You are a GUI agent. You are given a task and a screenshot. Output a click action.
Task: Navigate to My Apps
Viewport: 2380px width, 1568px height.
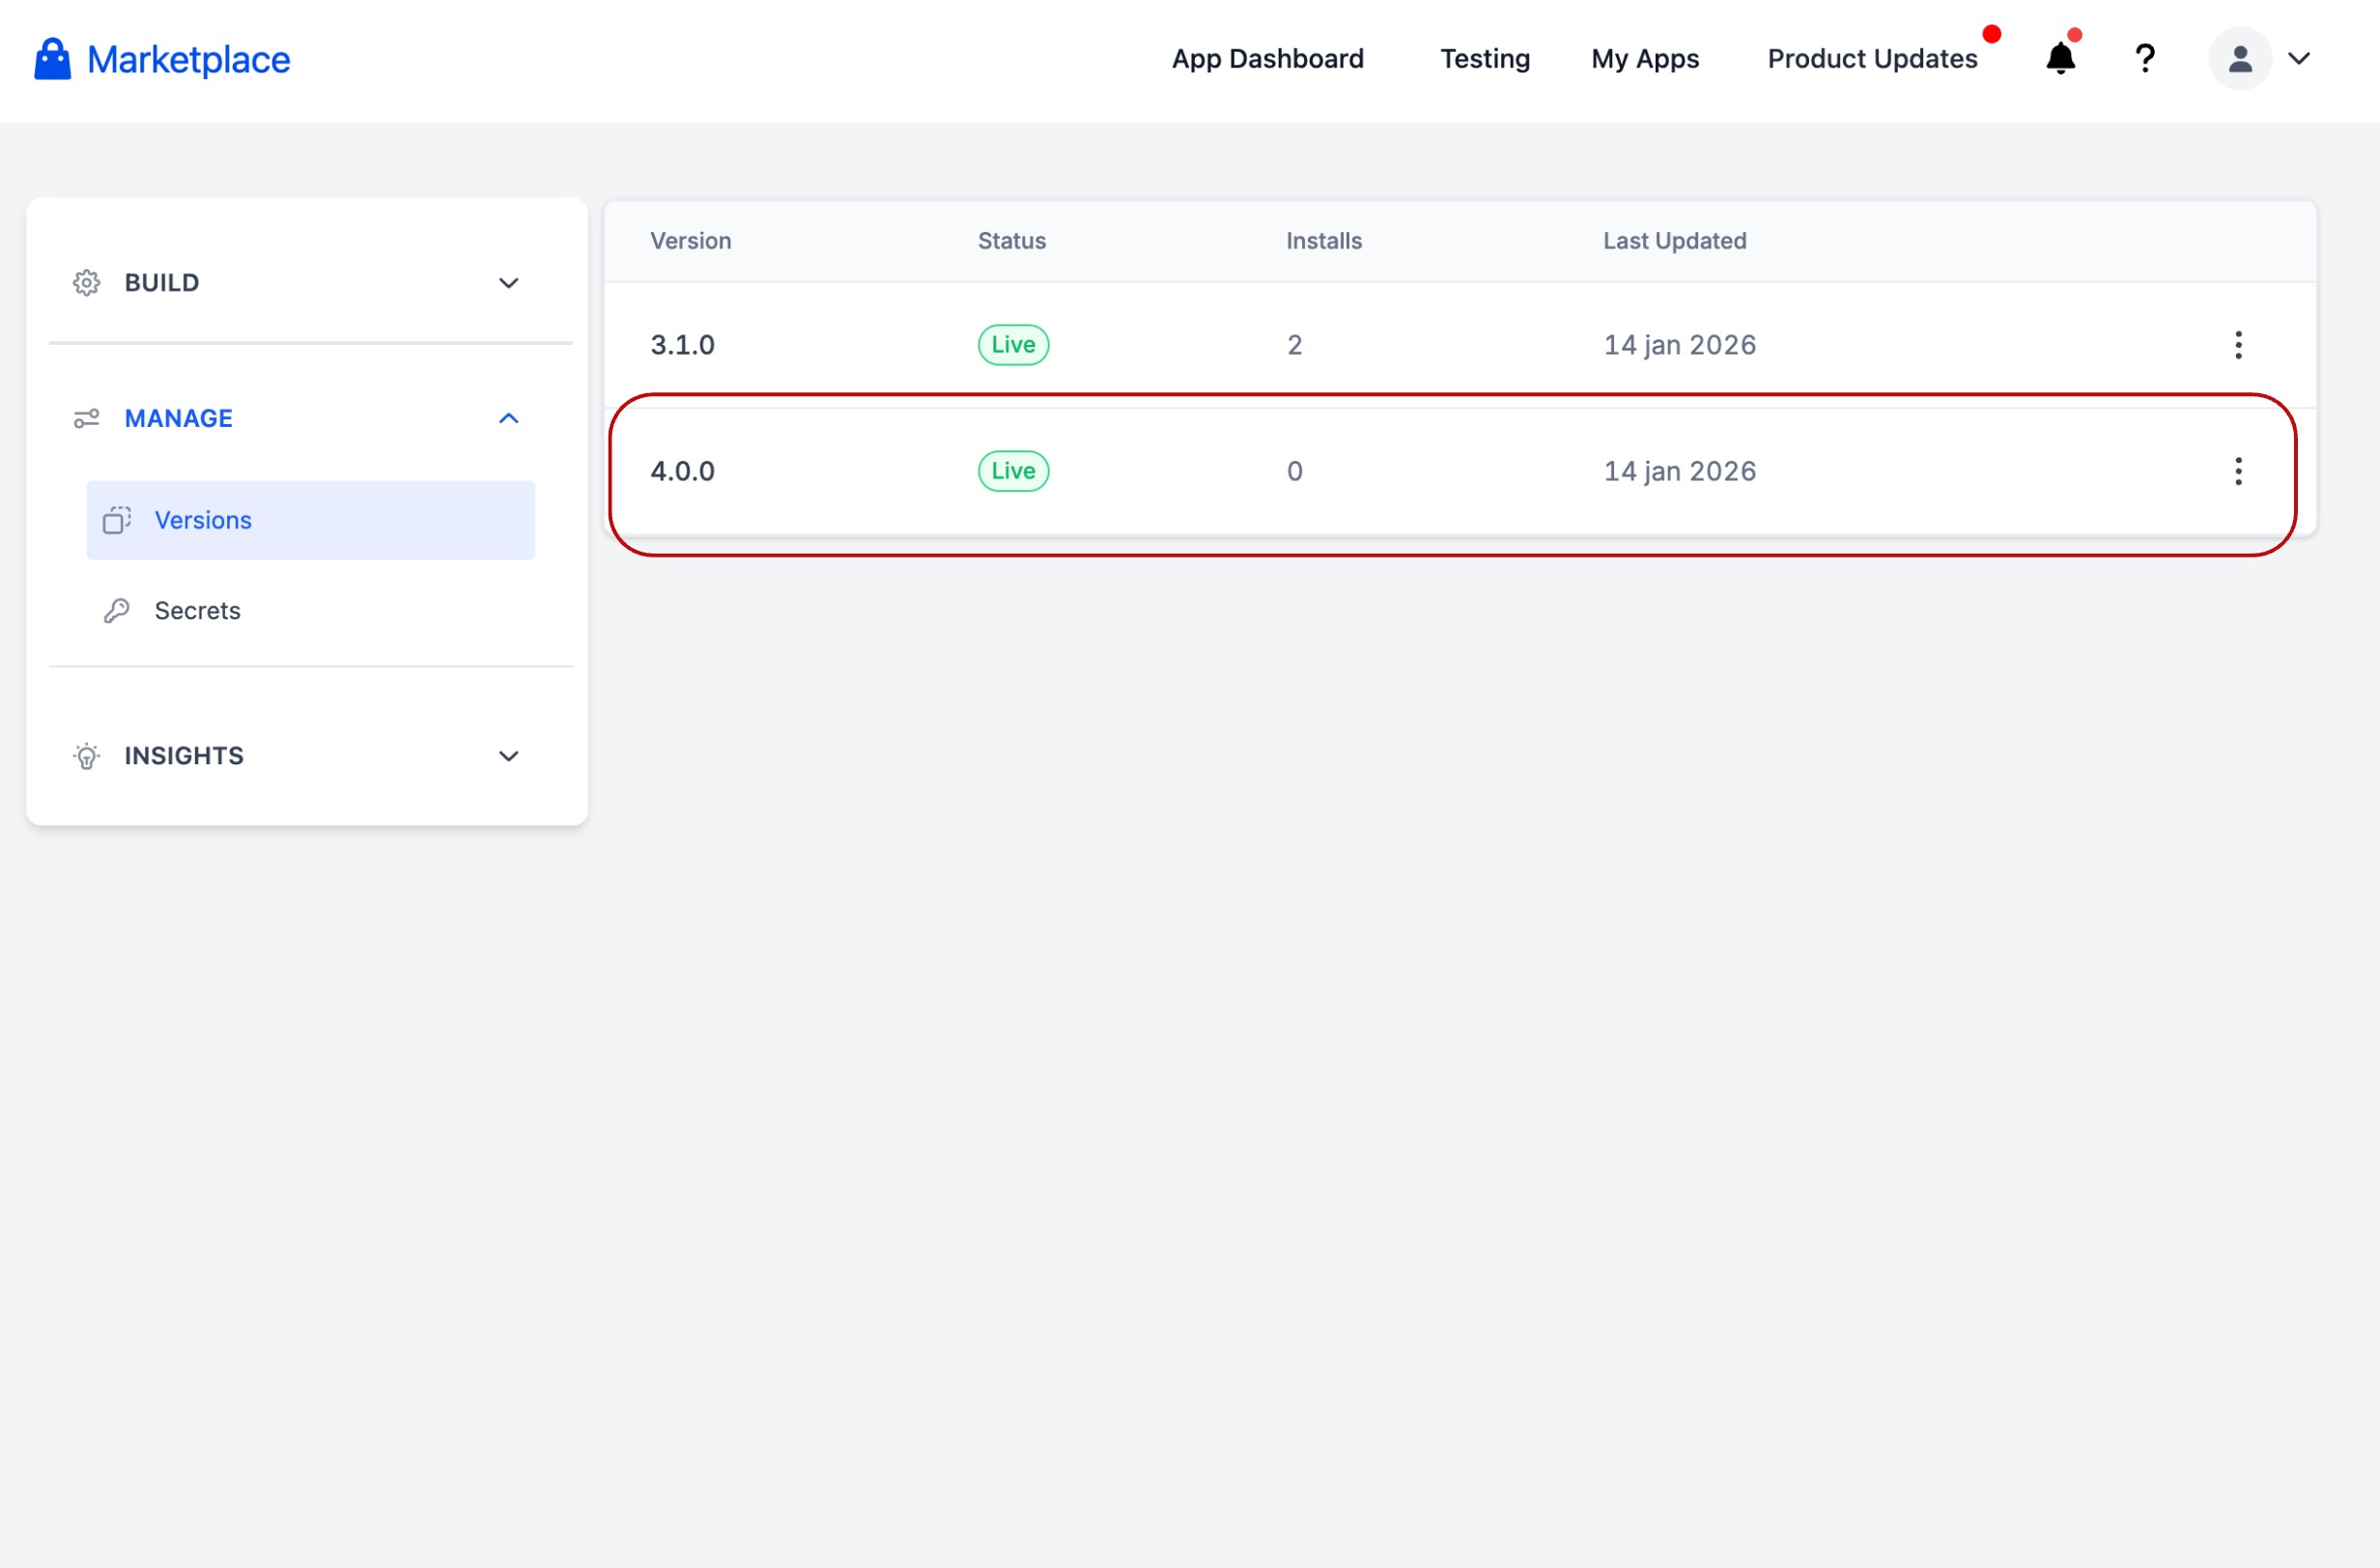click(1644, 59)
